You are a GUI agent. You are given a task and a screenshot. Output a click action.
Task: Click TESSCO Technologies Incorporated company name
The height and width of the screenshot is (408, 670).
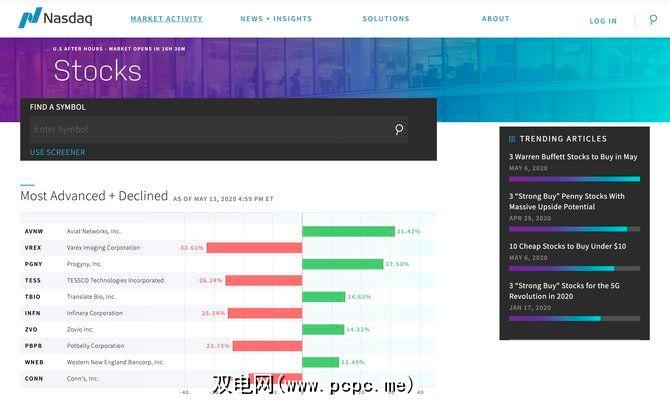[115, 280]
